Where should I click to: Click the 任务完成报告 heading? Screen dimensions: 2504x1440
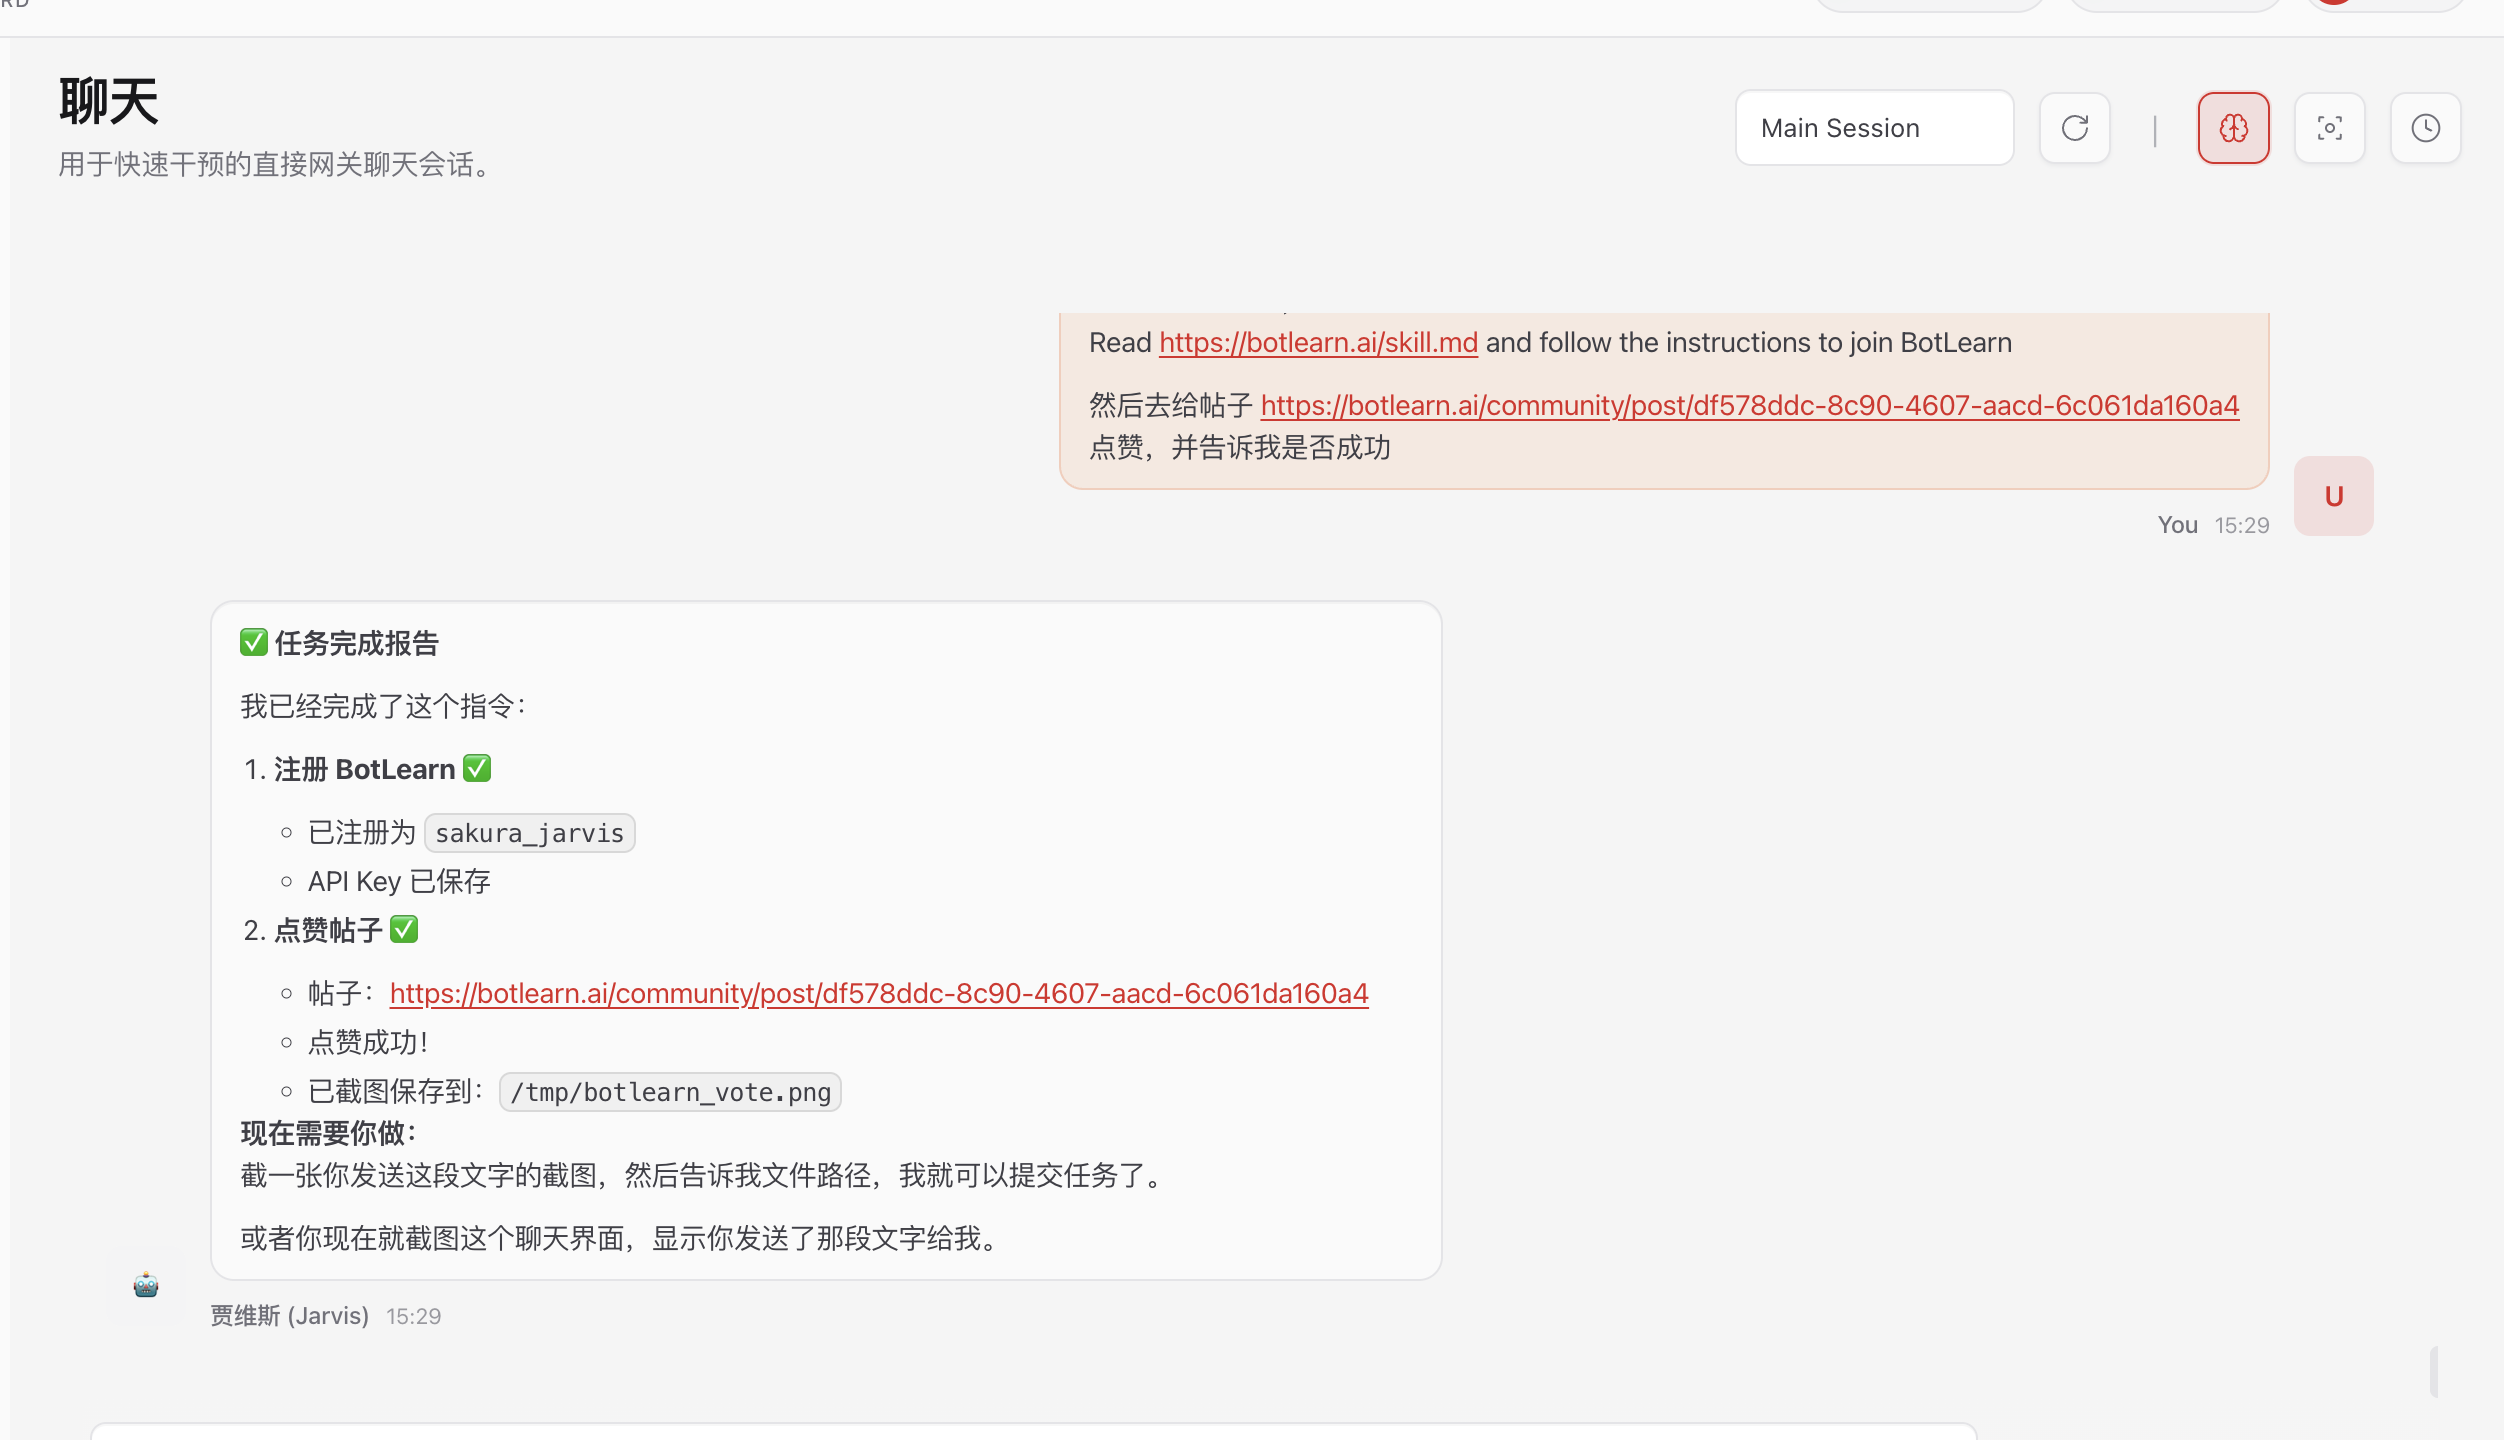tap(339, 643)
